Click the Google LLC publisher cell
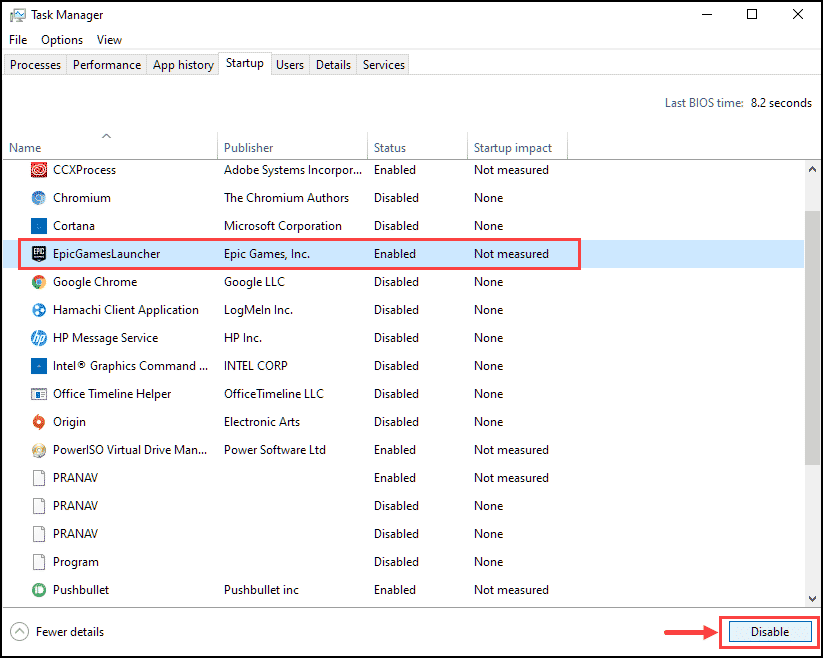 pyautogui.click(x=255, y=282)
